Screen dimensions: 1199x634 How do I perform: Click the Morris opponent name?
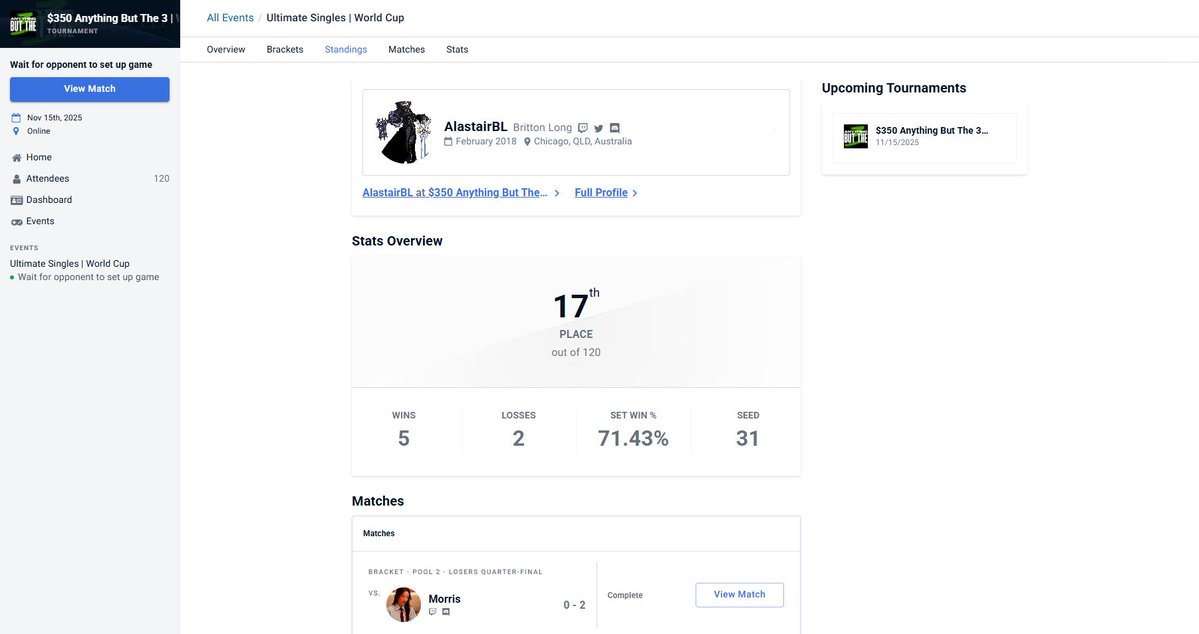point(444,599)
